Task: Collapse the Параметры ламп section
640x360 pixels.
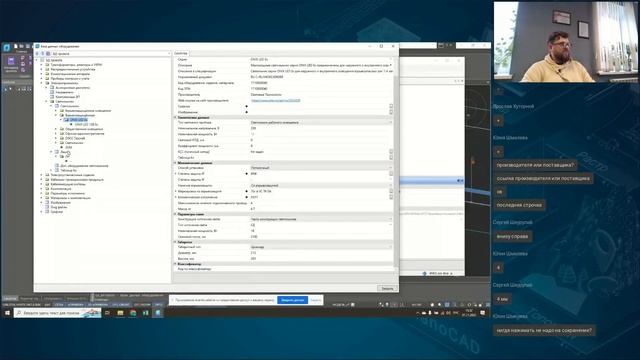Action: 176,214
